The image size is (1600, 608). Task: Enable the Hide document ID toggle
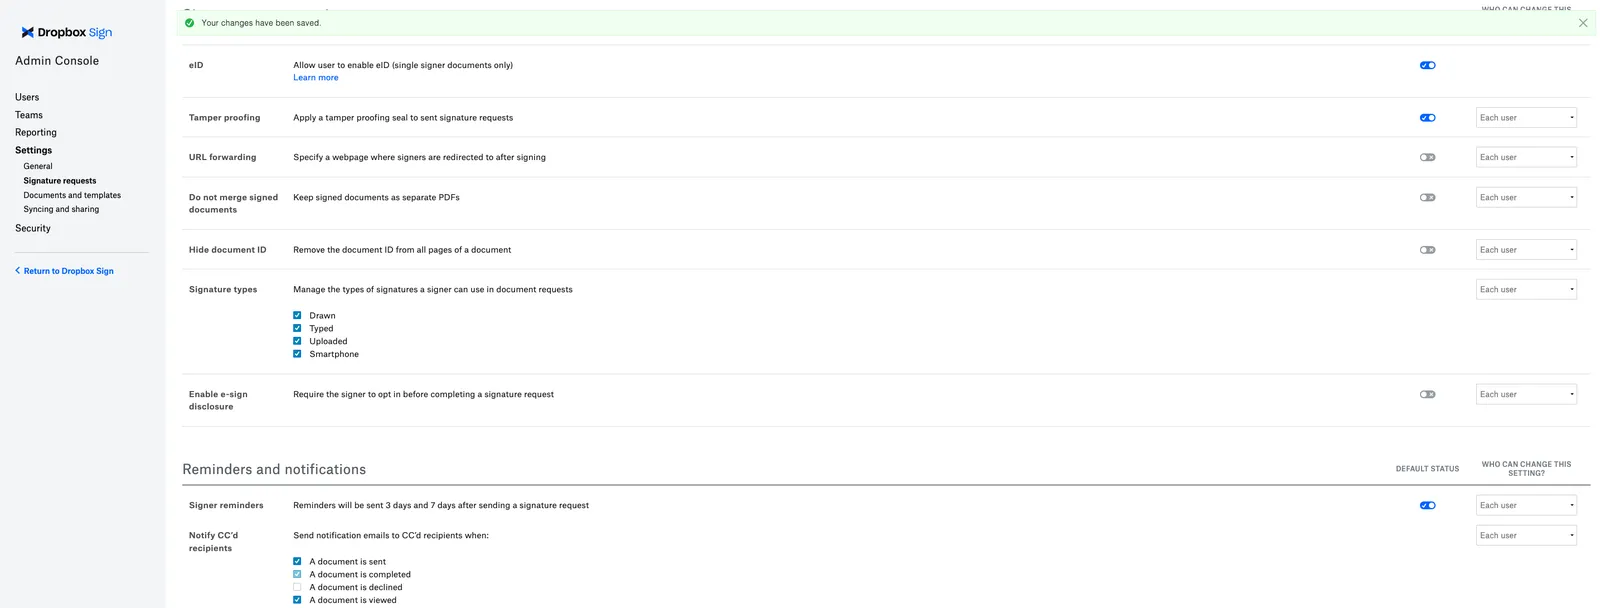(x=1427, y=250)
